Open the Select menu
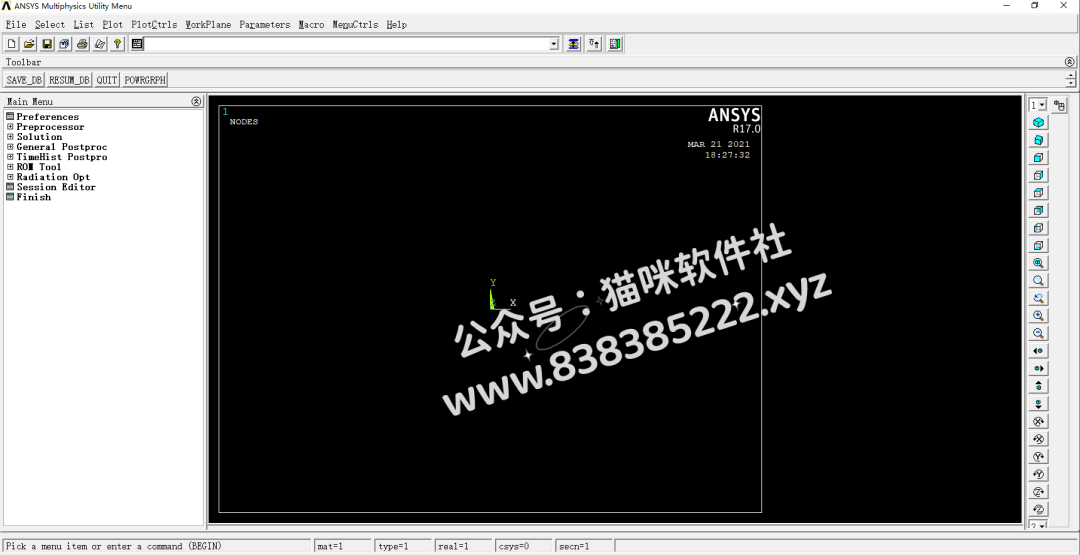This screenshot has height=555, width=1080. tap(50, 25)
